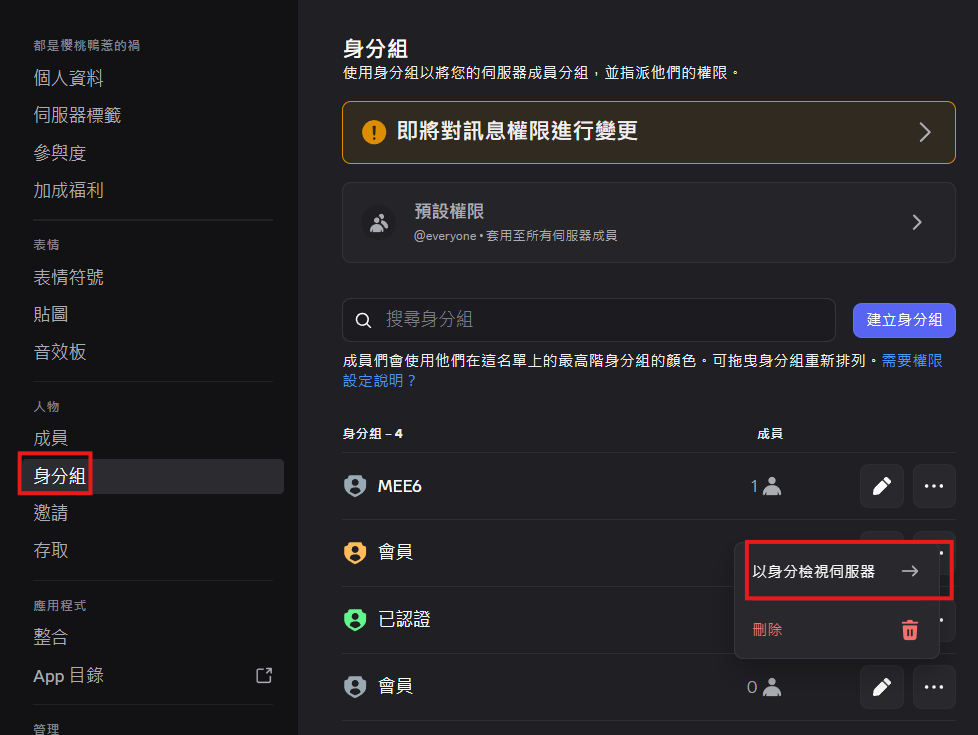The image size is (978, 735).
Task: Go to 成員 in the sidebar
Action: 51,438
